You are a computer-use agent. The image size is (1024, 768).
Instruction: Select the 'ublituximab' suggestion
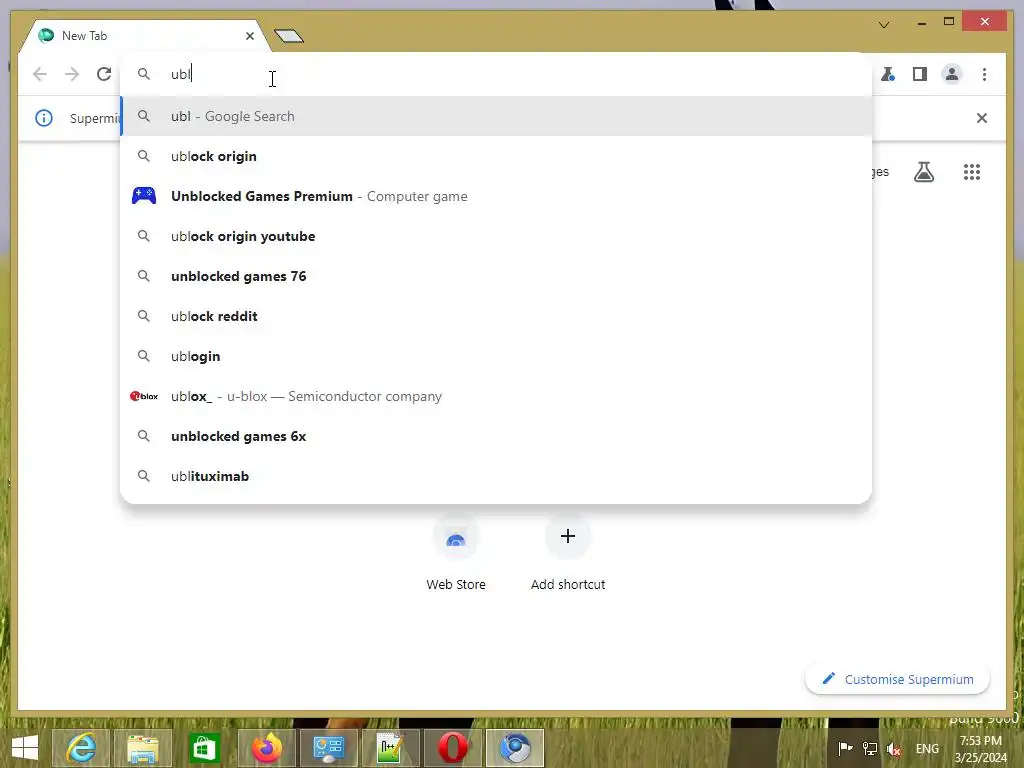(496, 476)
